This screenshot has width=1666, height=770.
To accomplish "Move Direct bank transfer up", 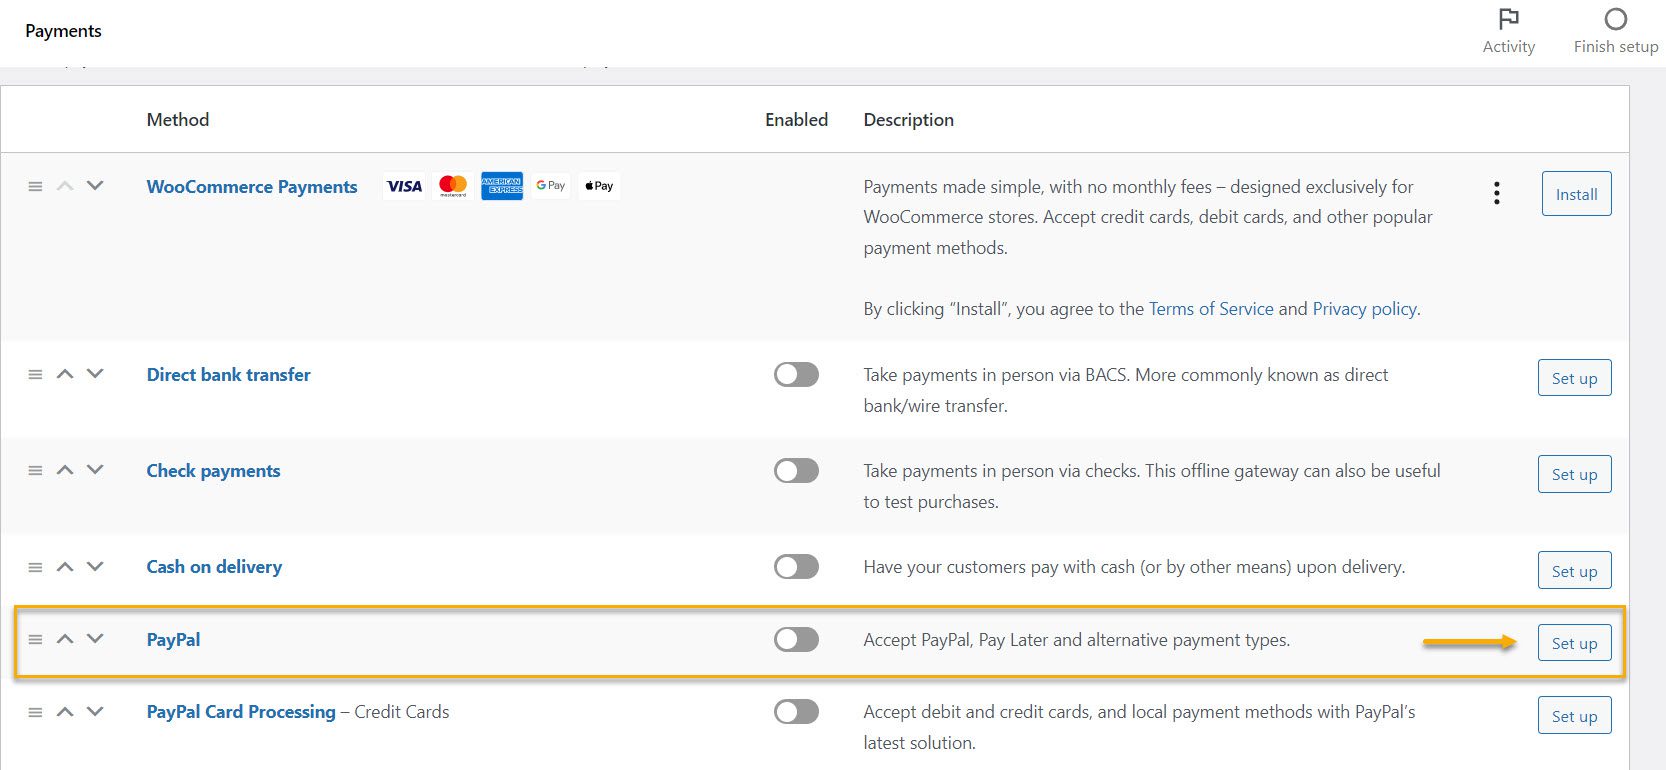I will (65, 374).
